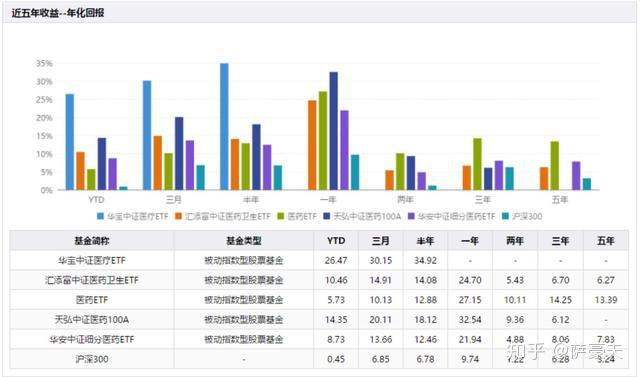This screenshot has height=377, width=640.
Task: Select the 24.70 one-year value
Action: click(470, 280)
